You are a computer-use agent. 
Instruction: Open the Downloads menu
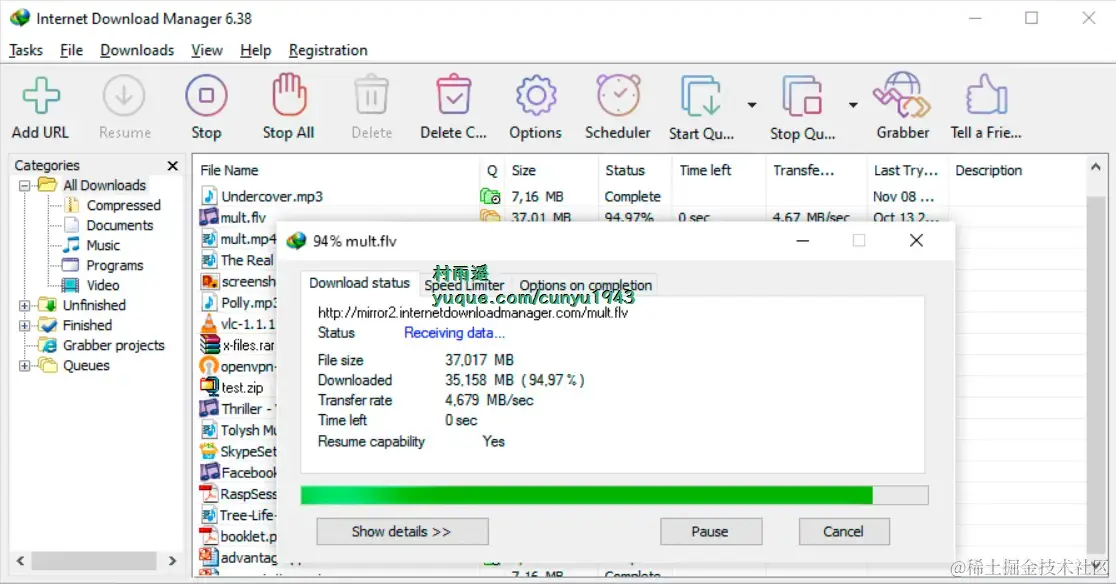coord(137,50)
